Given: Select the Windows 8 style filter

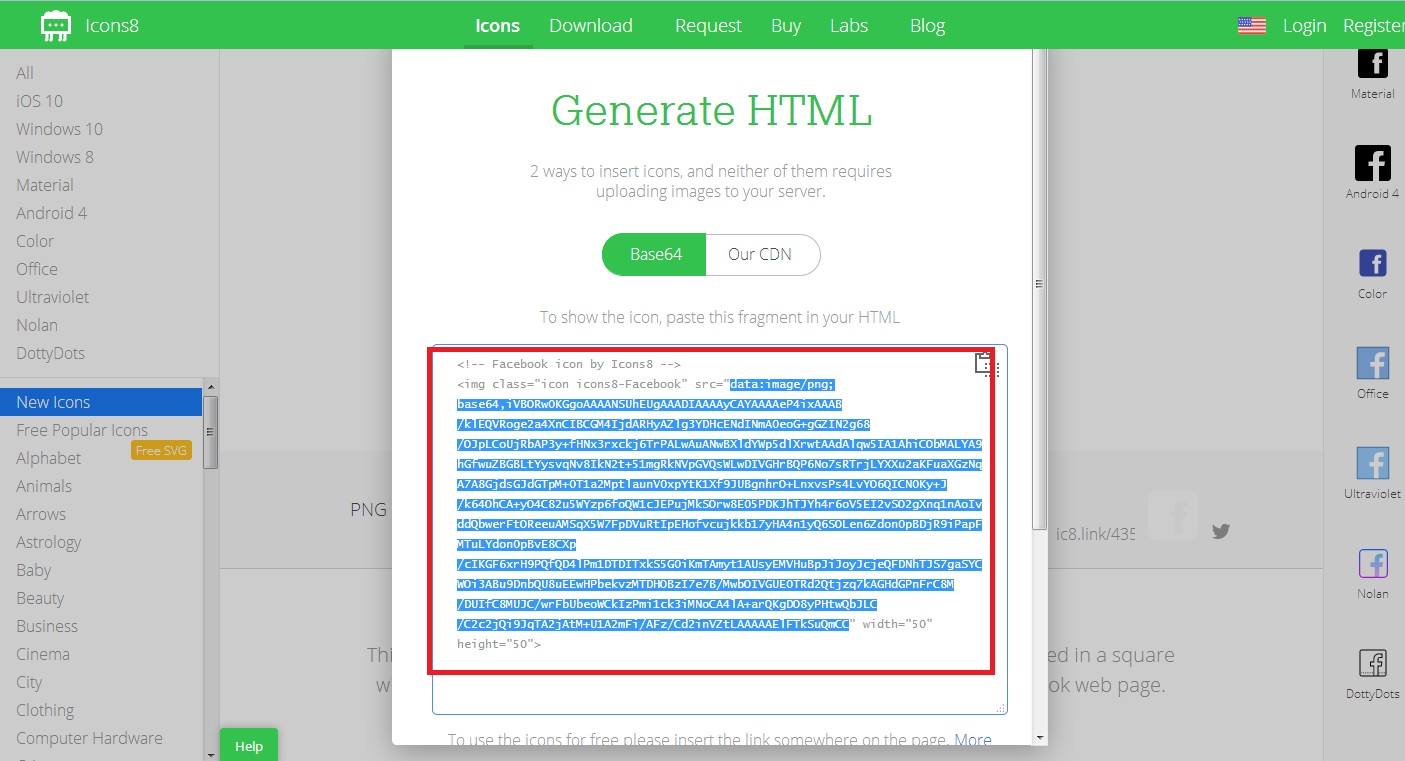Looking at the screenshot, I should pyautogui.click(x=55, y=157).
